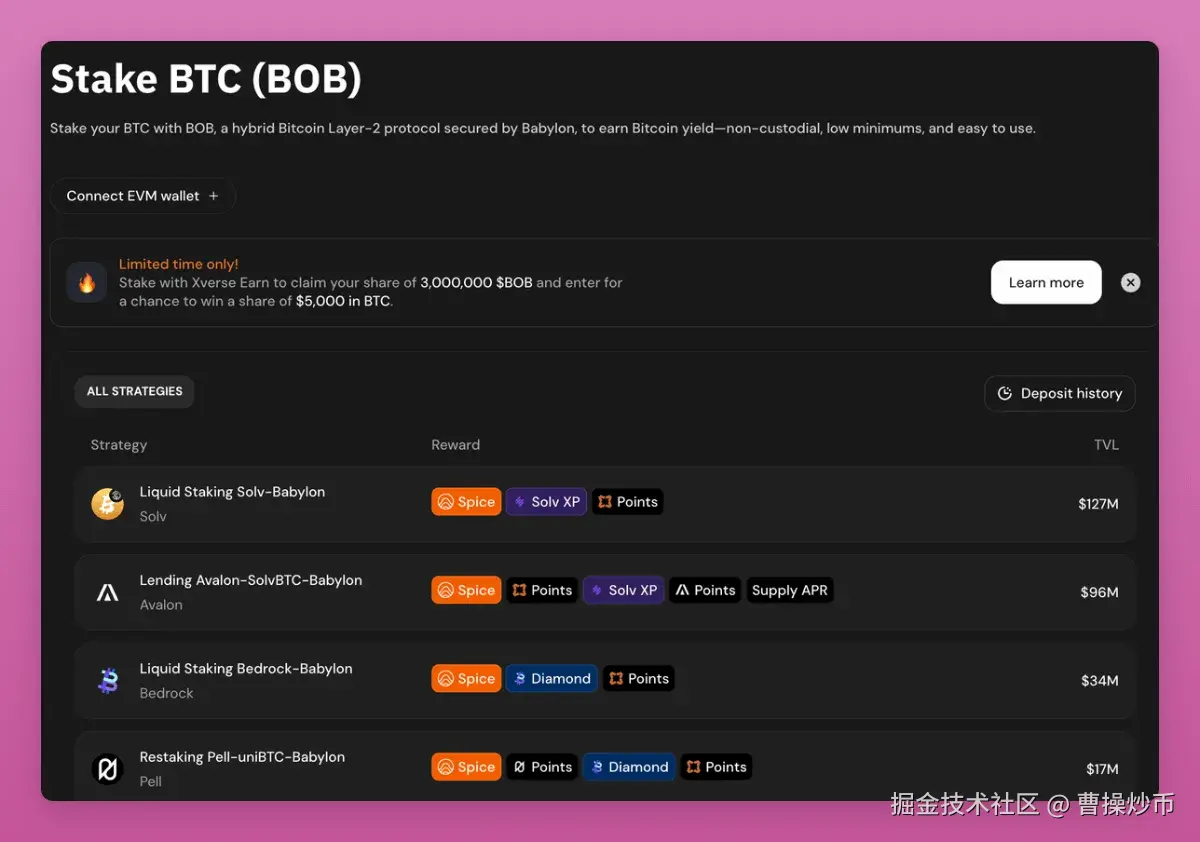The image size is (1200, 842).
Task: Click Avalon Points badge left of Supply APR
Action: pos(705,590)
